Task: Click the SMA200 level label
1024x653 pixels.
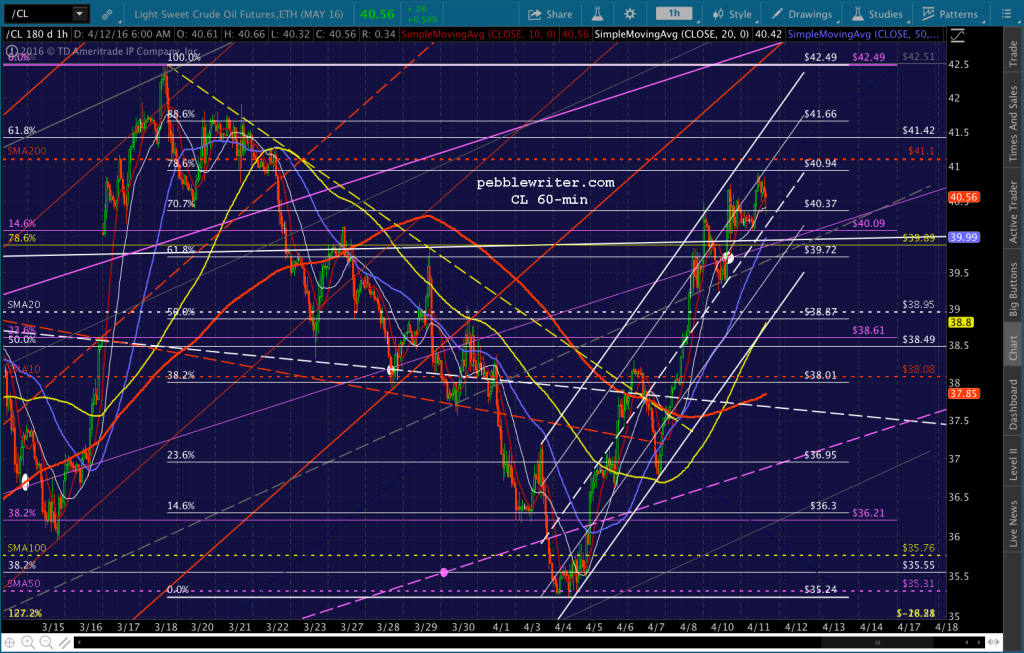Action: tap(27, 151)
